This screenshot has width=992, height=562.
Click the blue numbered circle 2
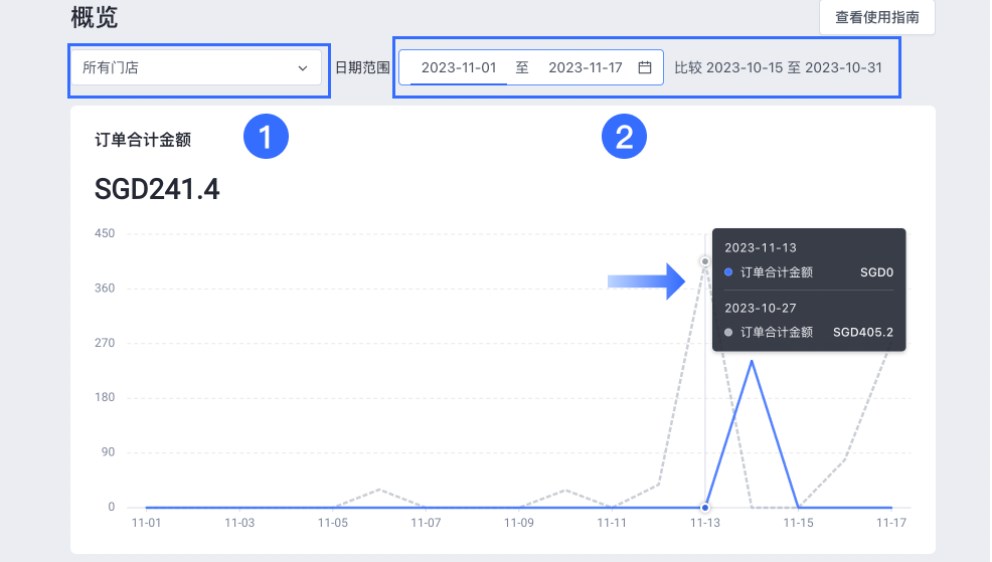point(624,137)
